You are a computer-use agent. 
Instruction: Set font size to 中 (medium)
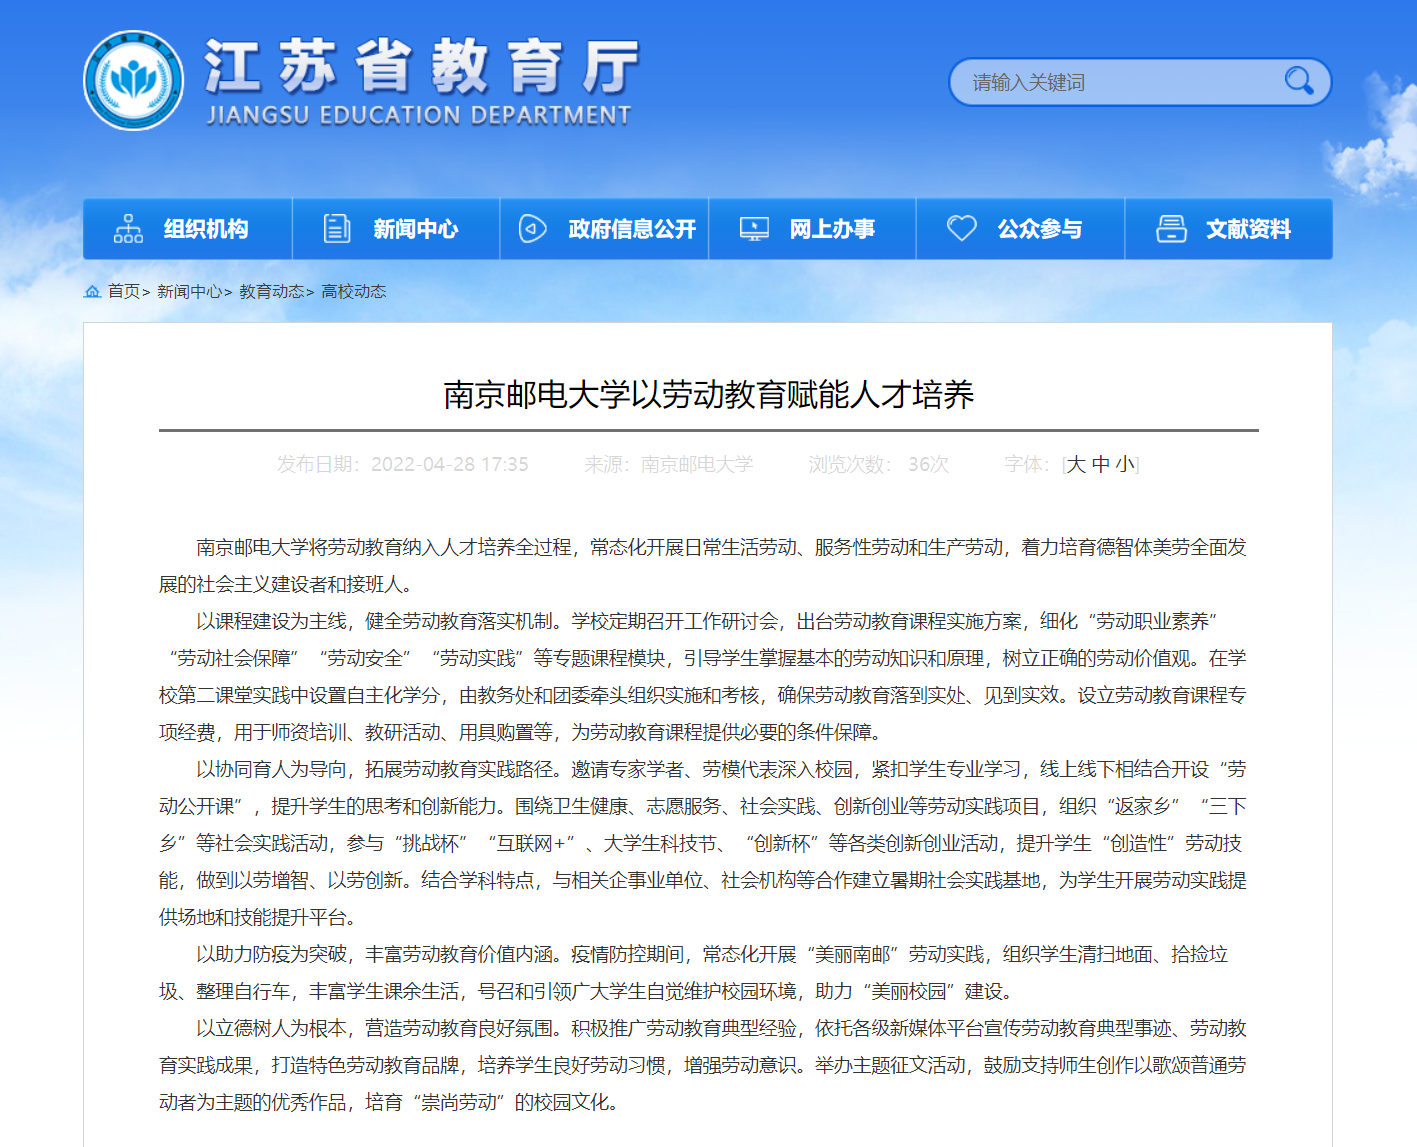tap(1101, 464)
